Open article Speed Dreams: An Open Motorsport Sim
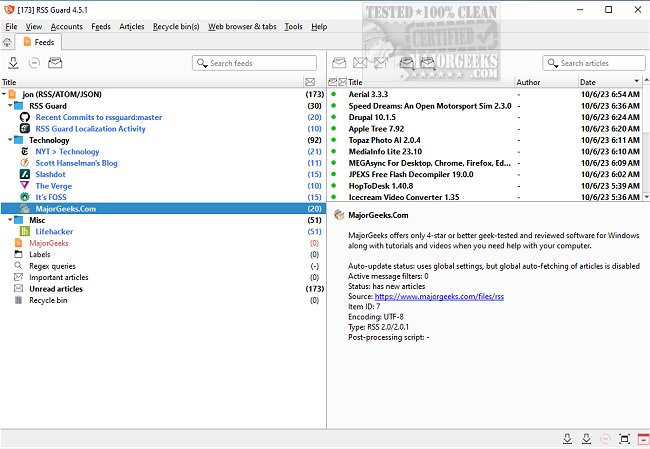 pyautogui.click(x=430, y=106)
